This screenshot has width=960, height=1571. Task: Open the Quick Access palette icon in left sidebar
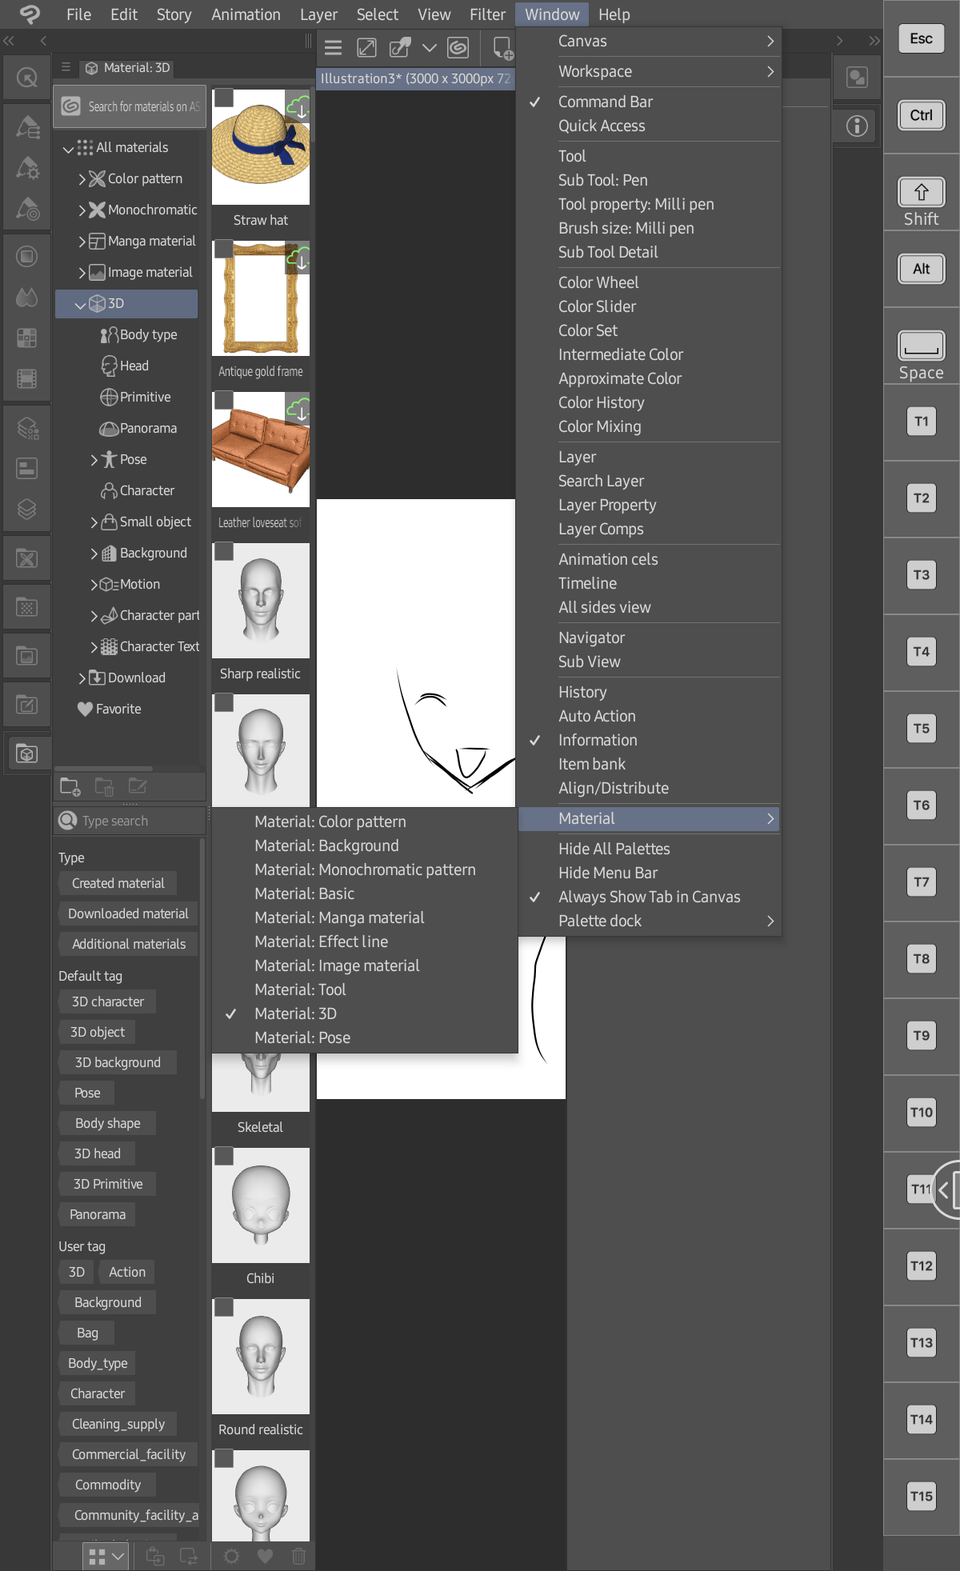pos(27,78)
